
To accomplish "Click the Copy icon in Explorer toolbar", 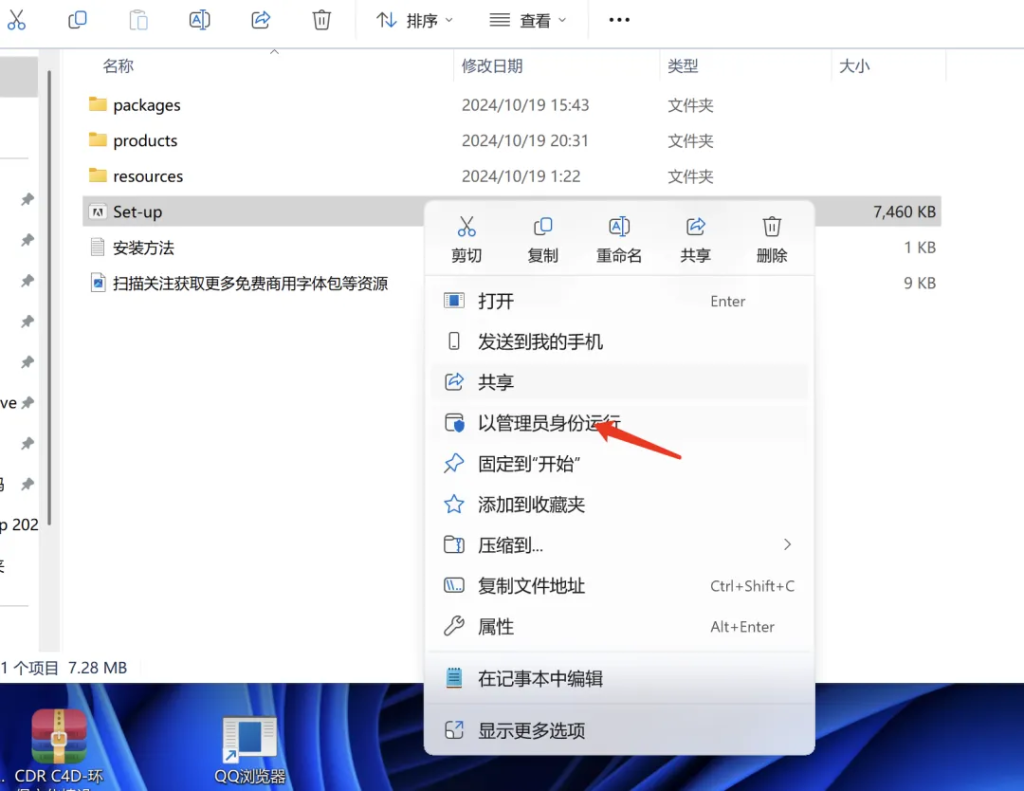I will pos(77,20).
